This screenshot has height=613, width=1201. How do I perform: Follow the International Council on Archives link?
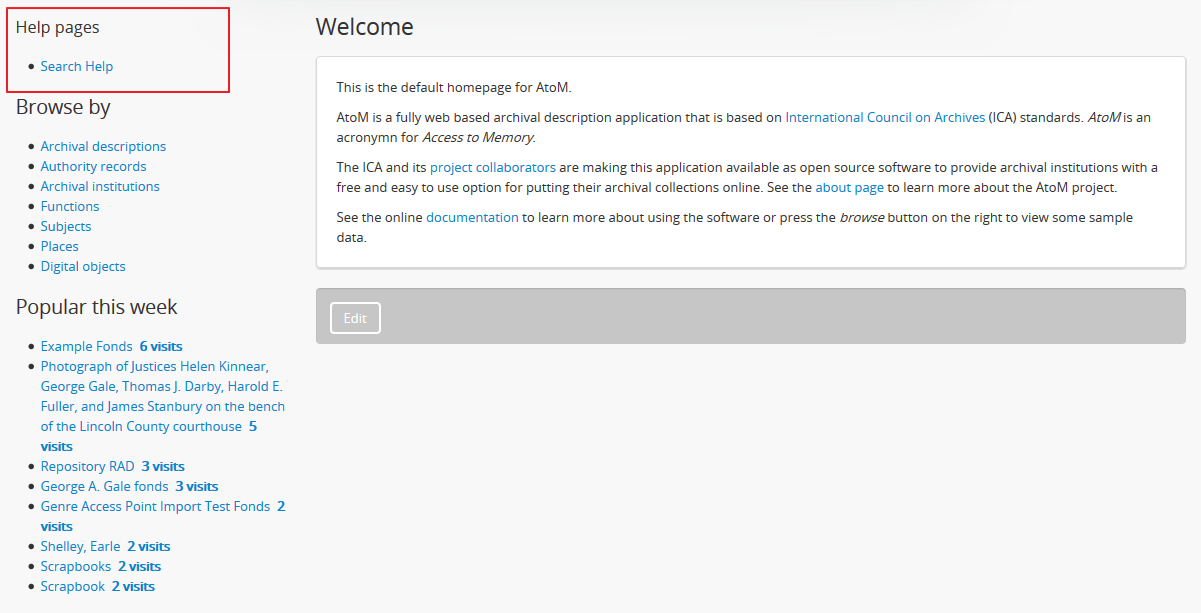click(885, 117)
